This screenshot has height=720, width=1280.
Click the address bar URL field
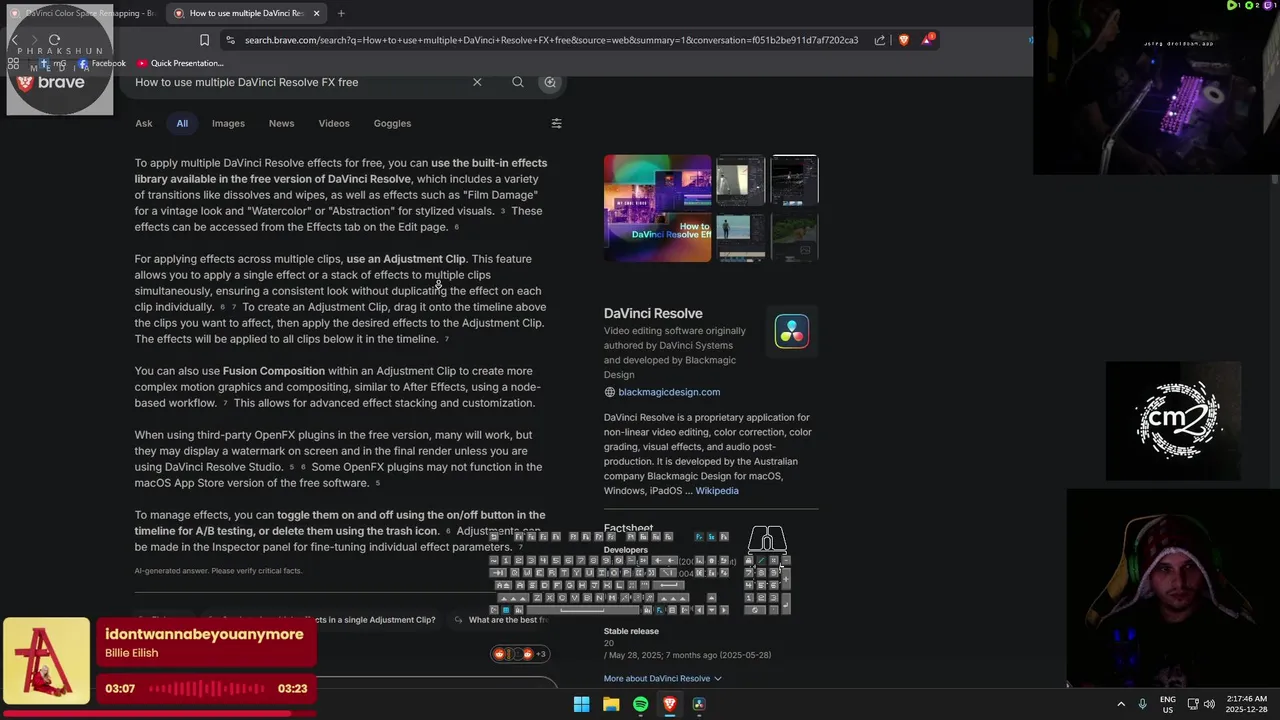551,40
